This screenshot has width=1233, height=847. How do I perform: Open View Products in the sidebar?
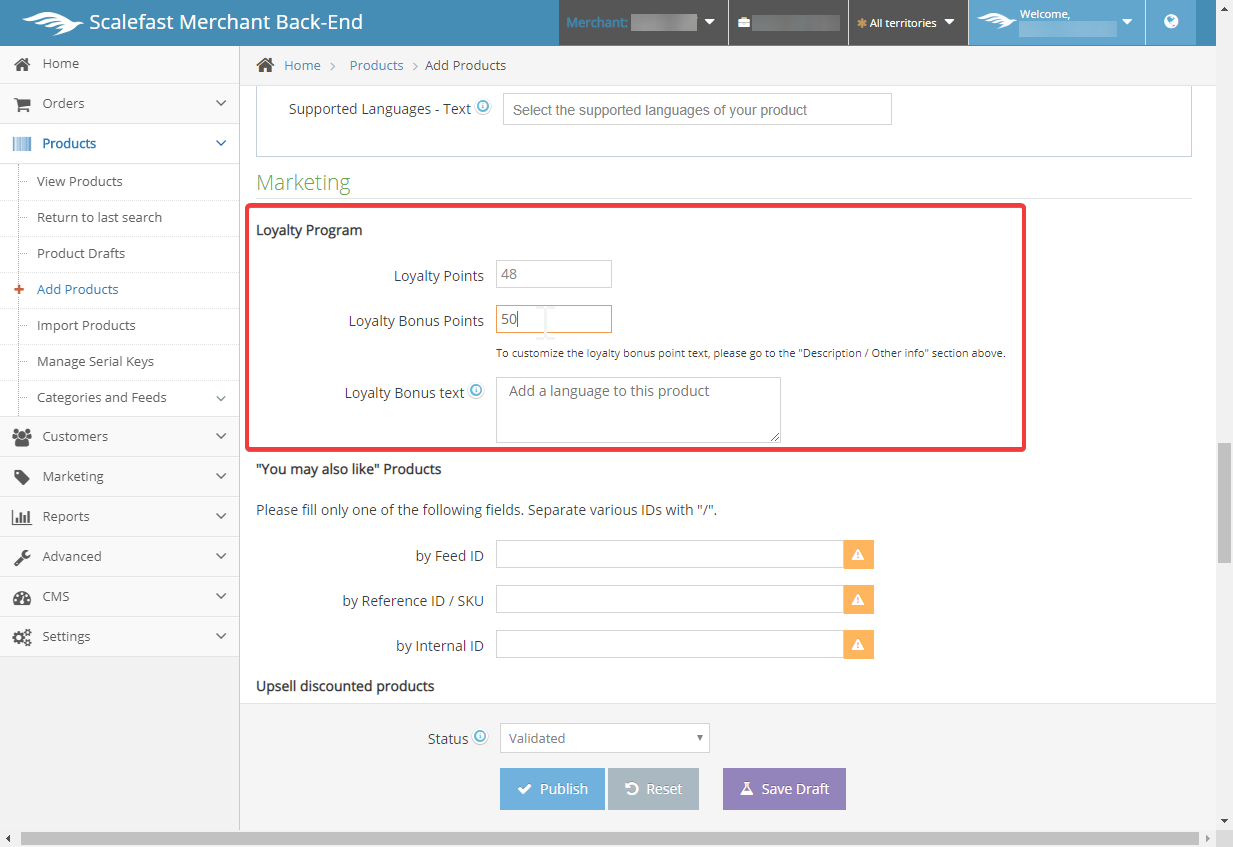(x=80, y=182)
